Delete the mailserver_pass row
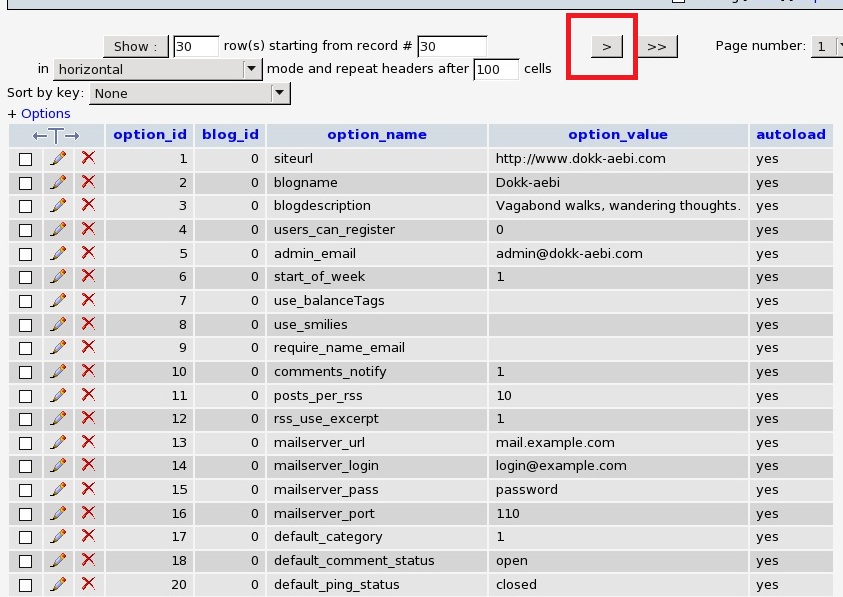Image resolution: width=843 pixels, height=597 pixels. (88, 490)
